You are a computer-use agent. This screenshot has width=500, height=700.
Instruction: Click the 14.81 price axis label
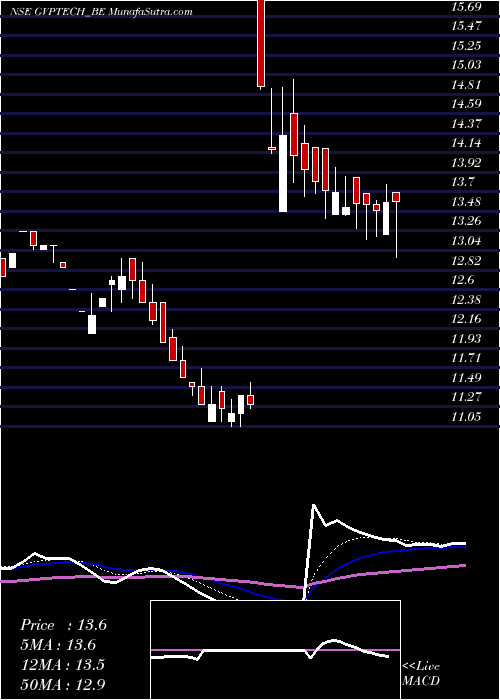(466, 85)
